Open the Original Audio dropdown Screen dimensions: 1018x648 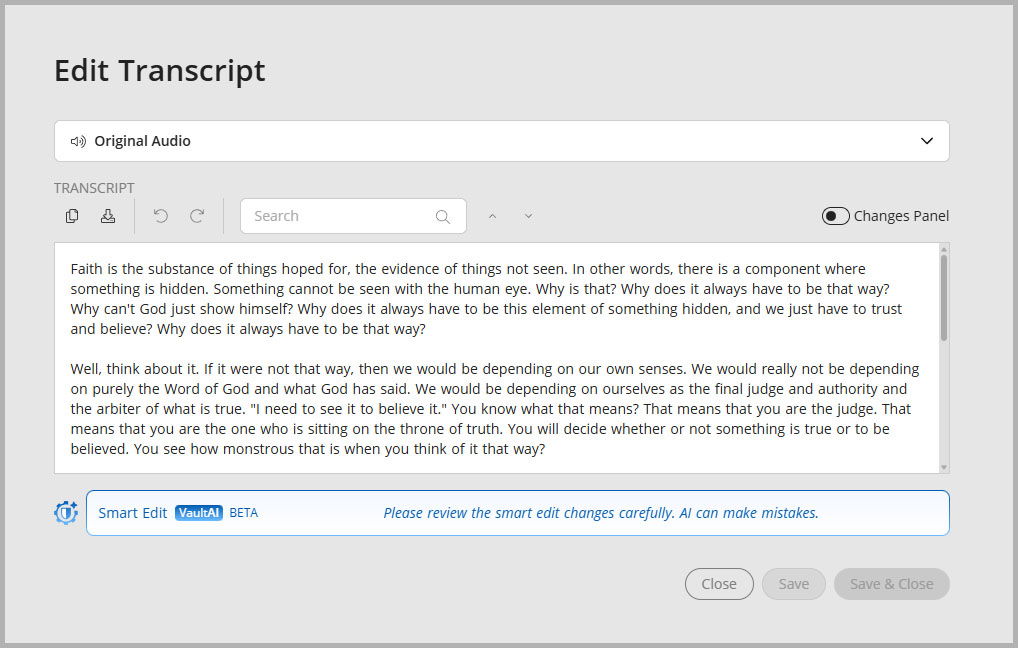(926, 141)
